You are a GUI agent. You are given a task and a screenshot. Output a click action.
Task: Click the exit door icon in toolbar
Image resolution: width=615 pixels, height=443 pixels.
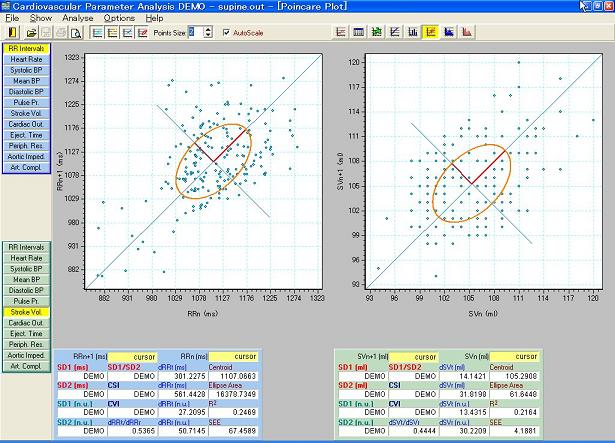click(13, 33)
